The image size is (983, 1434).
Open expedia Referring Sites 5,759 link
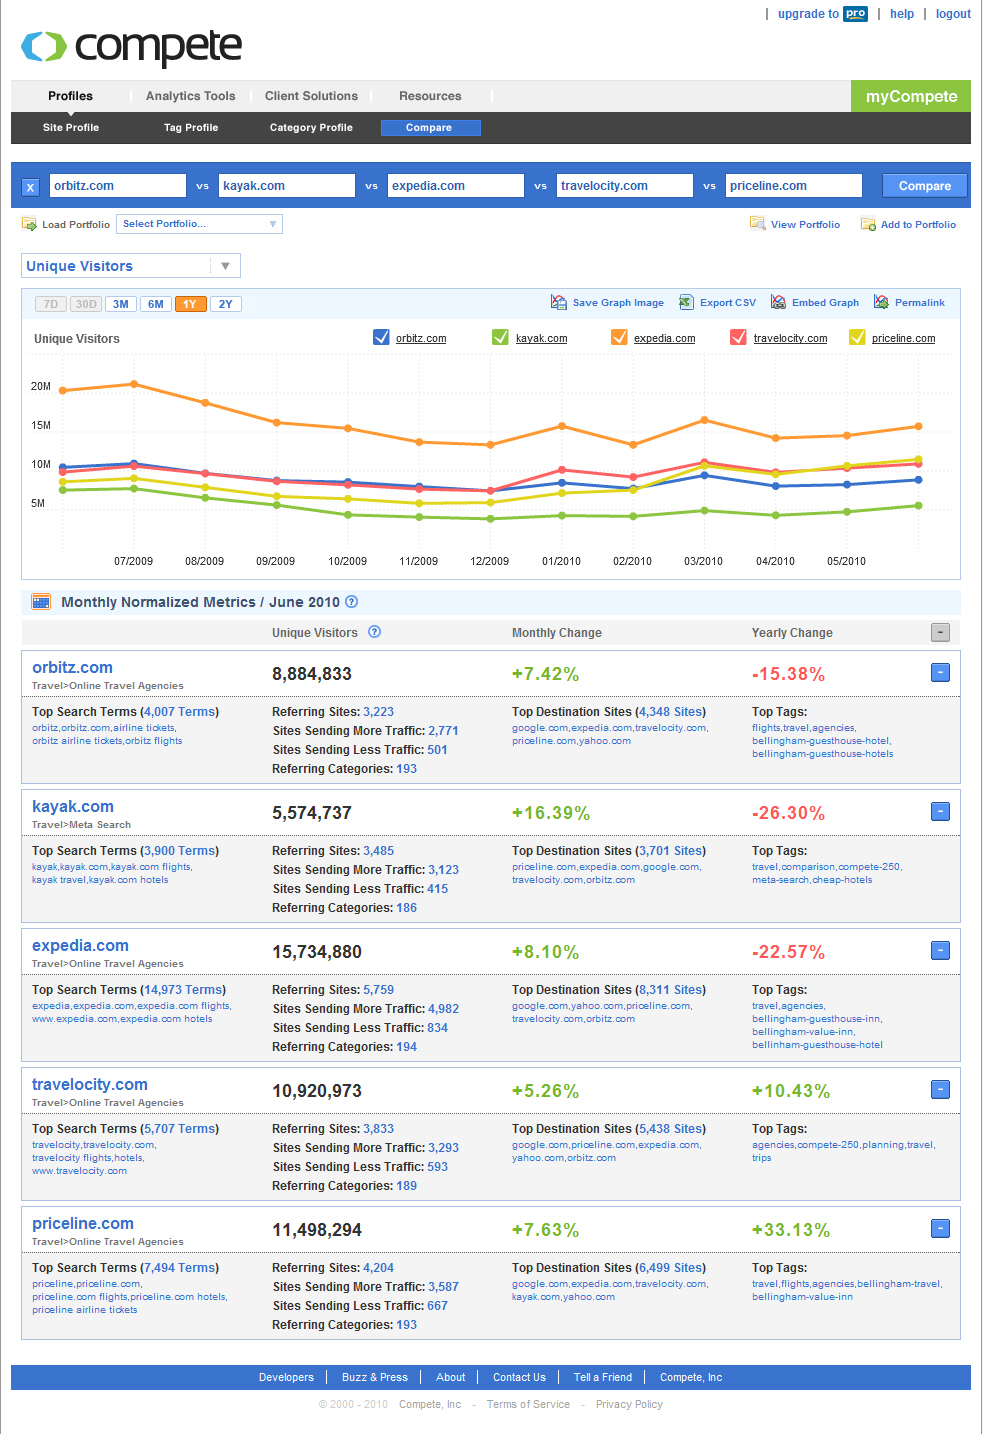click(378, 990)
